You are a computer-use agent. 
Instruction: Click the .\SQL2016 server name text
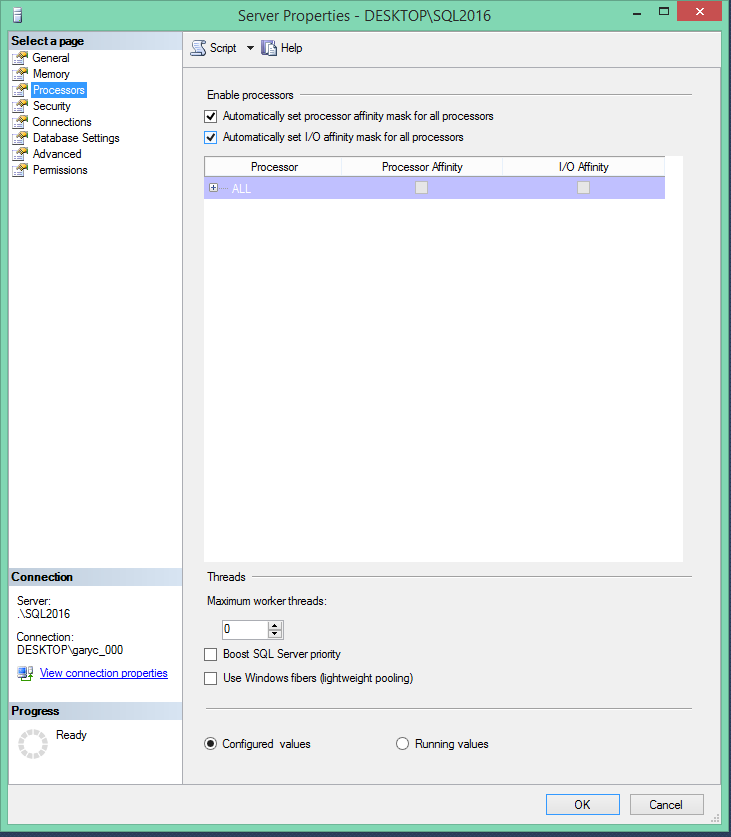pyautogui.click(x=43, y=614)
